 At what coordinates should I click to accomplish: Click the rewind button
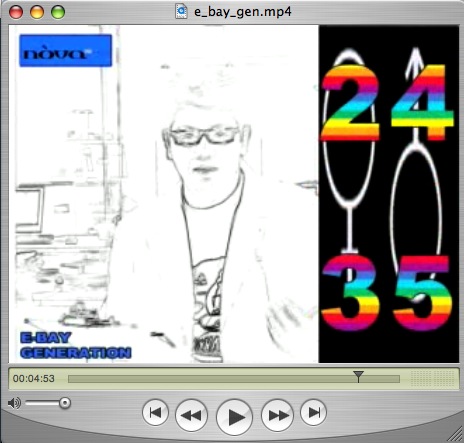pos(191,415)
